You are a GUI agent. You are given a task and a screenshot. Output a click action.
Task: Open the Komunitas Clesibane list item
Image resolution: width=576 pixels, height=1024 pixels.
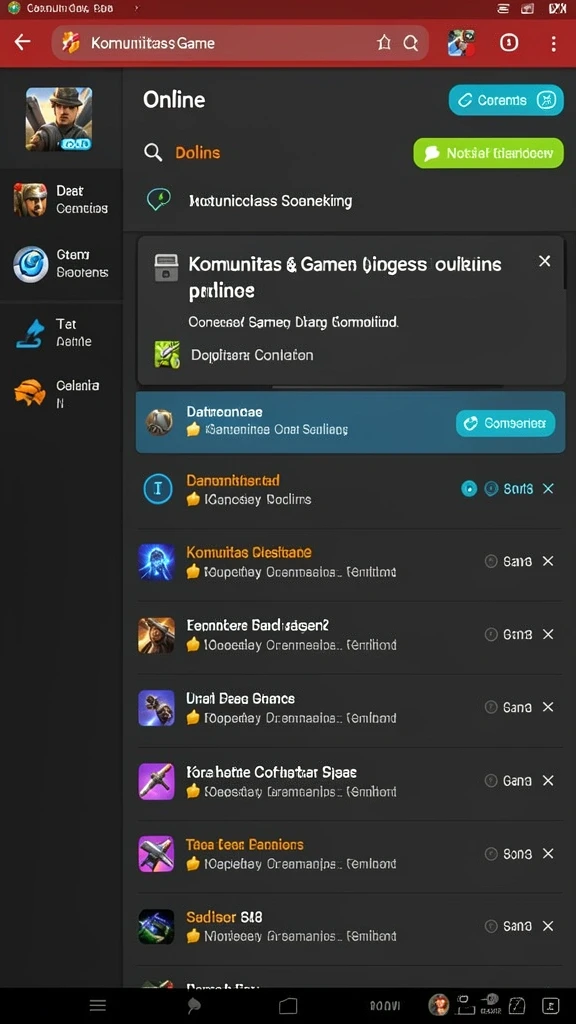349,562
